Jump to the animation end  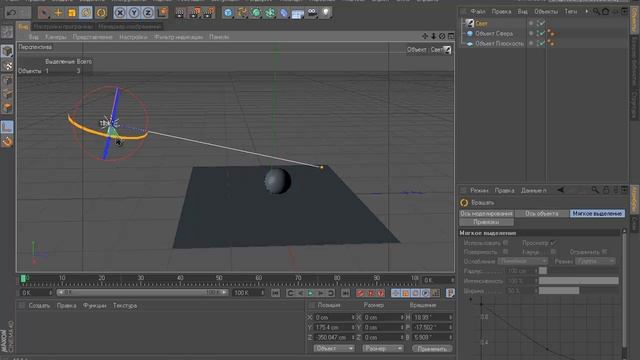pyautogui.click(x=345, y=293)
